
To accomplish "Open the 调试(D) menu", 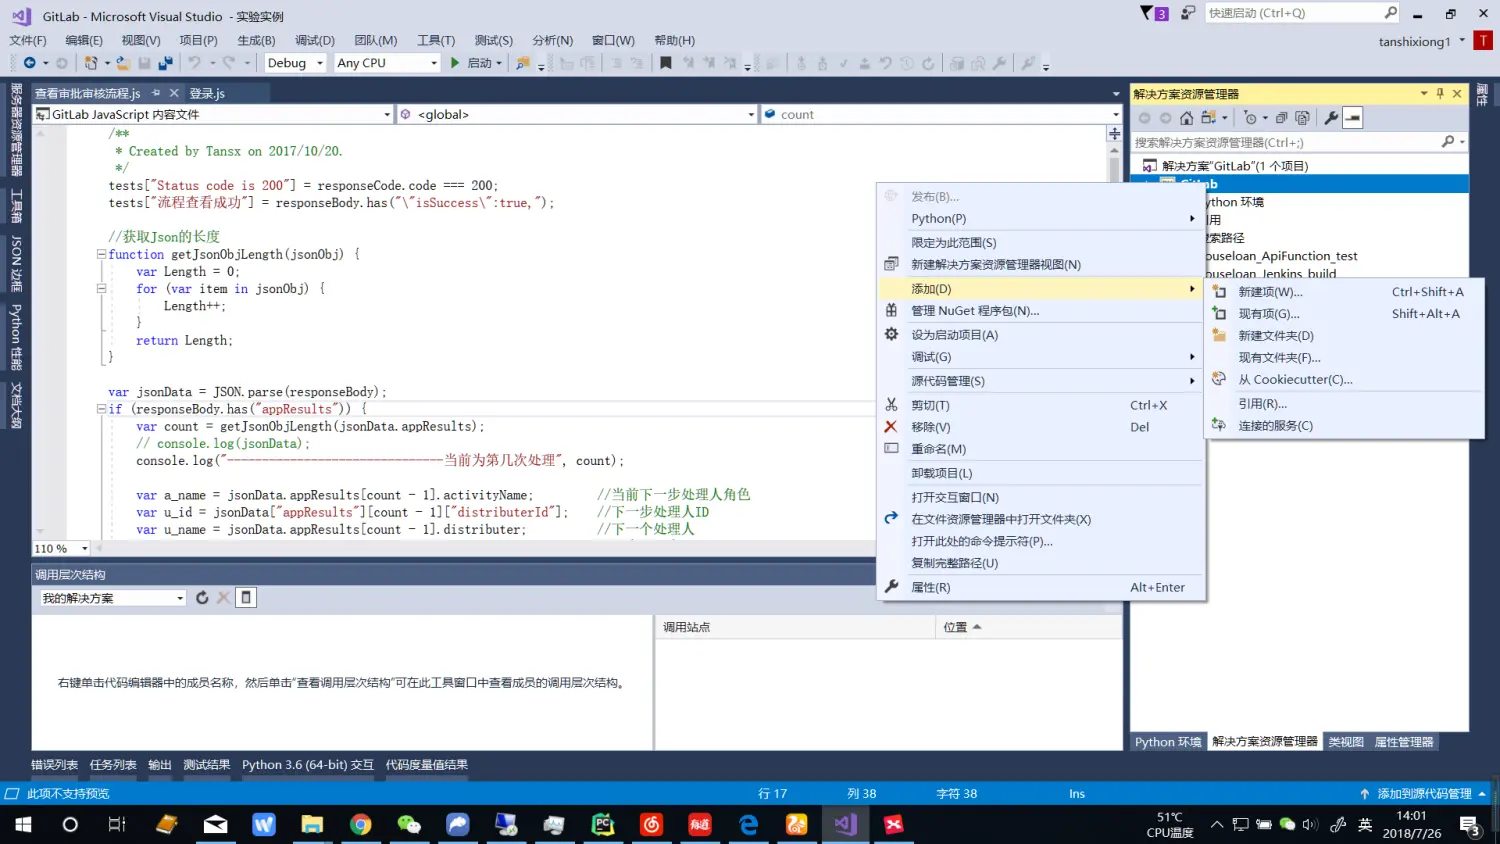I will [x=315, y=40].
